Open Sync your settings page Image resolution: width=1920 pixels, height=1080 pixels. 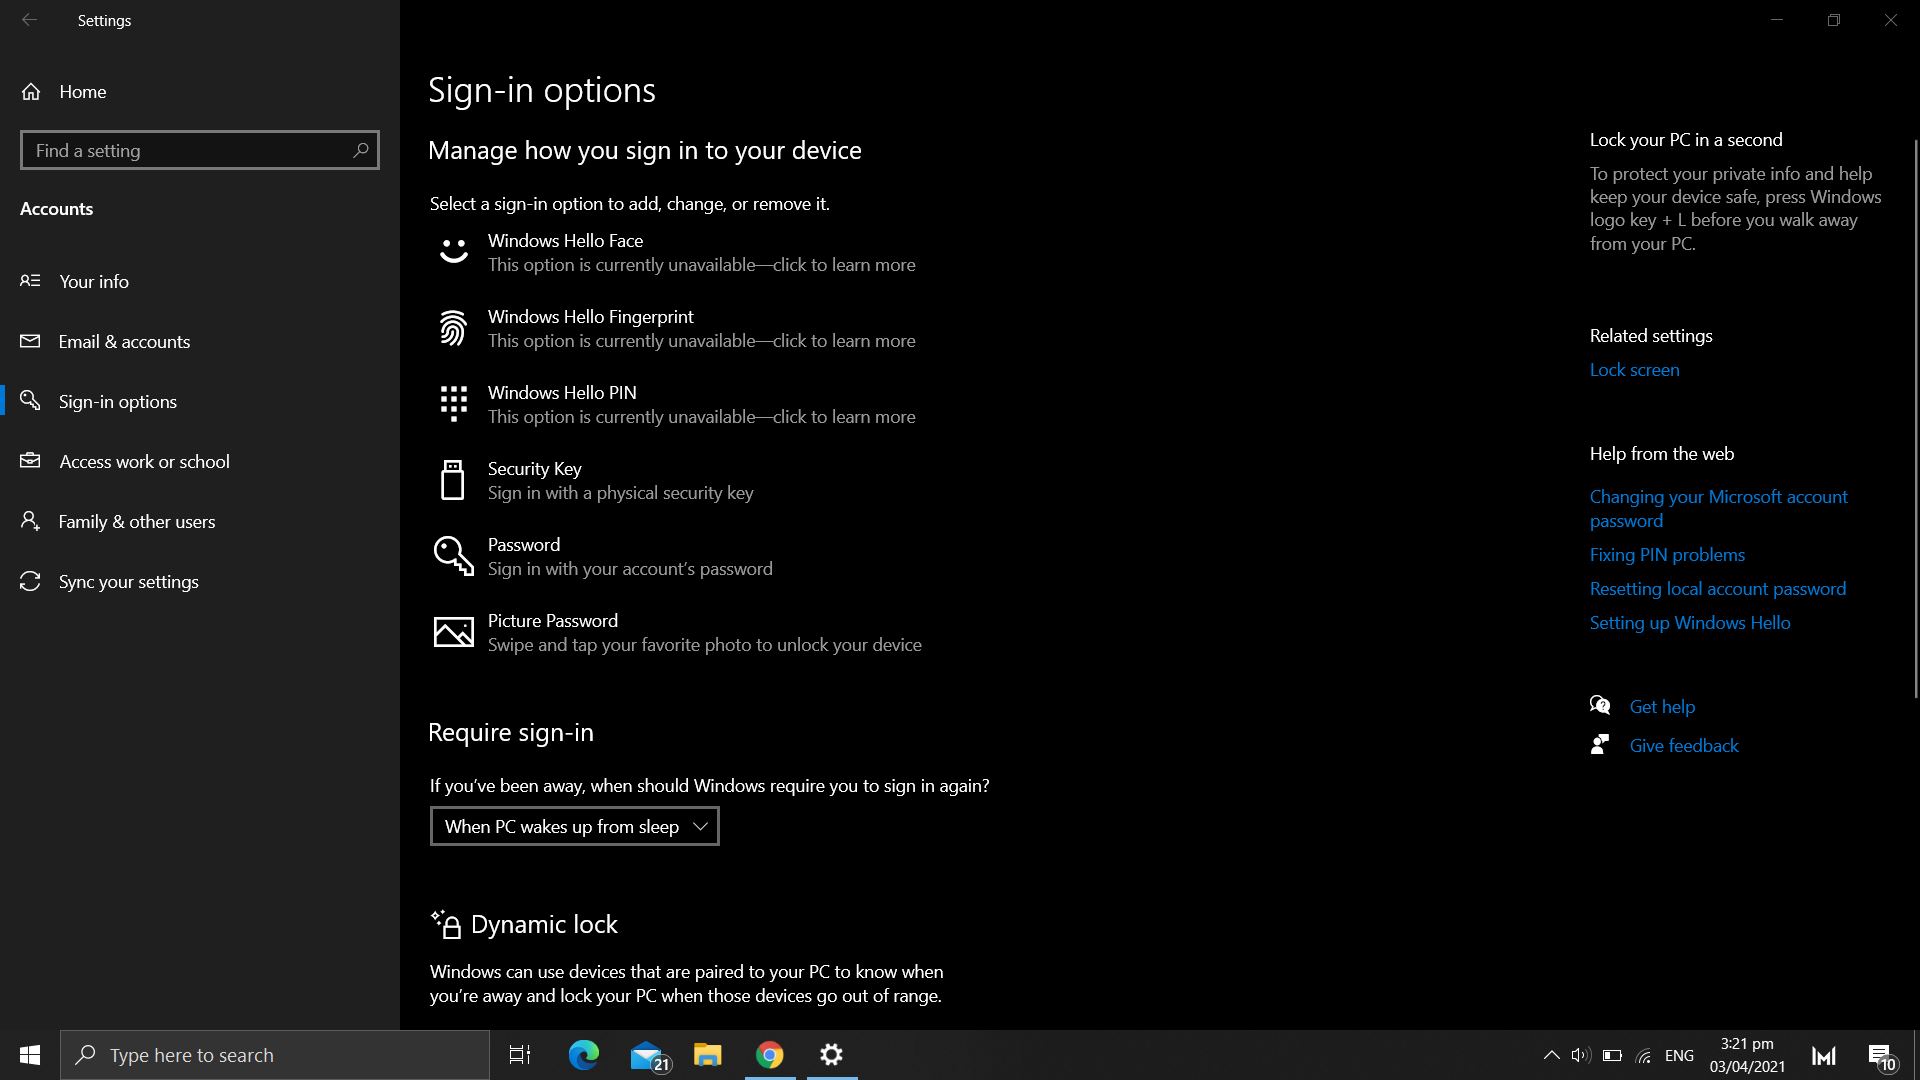coord(129,581)
